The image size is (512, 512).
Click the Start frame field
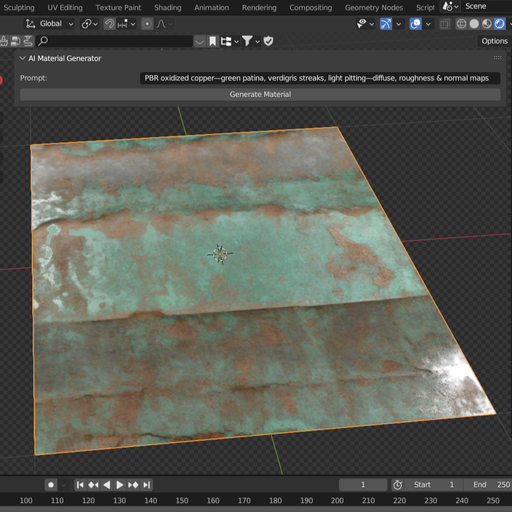tap(434, 485)
